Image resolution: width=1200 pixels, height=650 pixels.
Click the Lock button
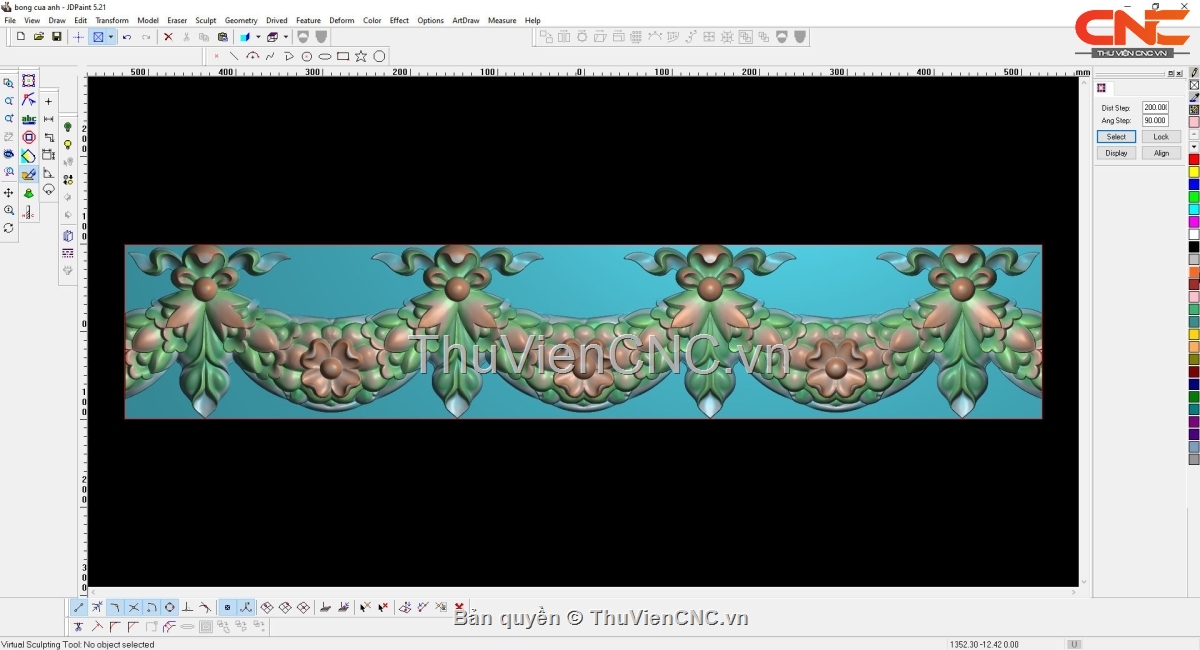pyautogui.click(x=1160, y=137)
